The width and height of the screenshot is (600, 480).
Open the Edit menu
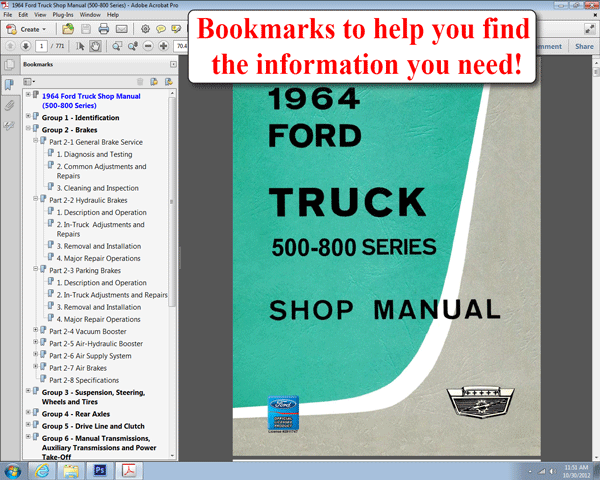[23, 15]
